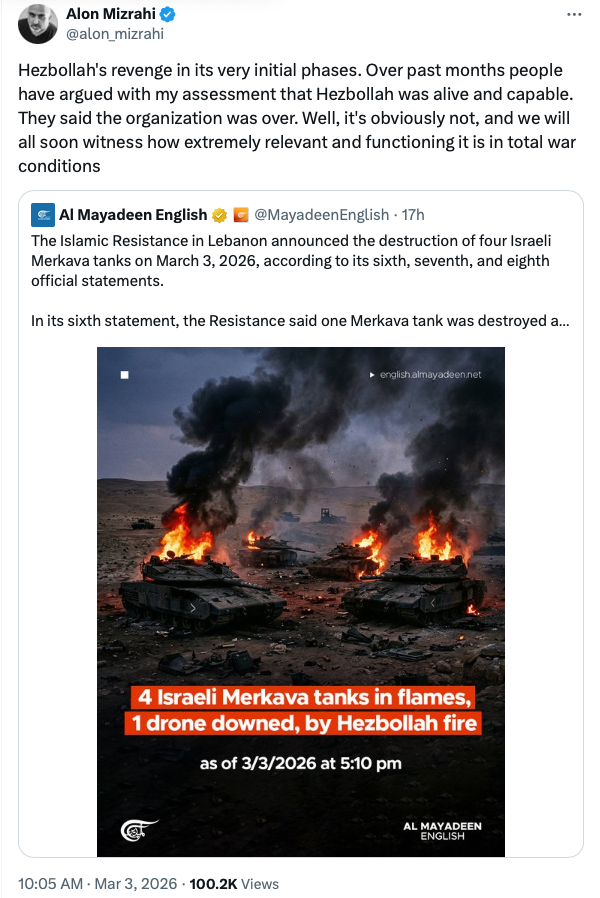Click the 17h timestamp of quoted post
Image resolution: width=600 pixels, height=898 pixels.
[x=412, y=215]
